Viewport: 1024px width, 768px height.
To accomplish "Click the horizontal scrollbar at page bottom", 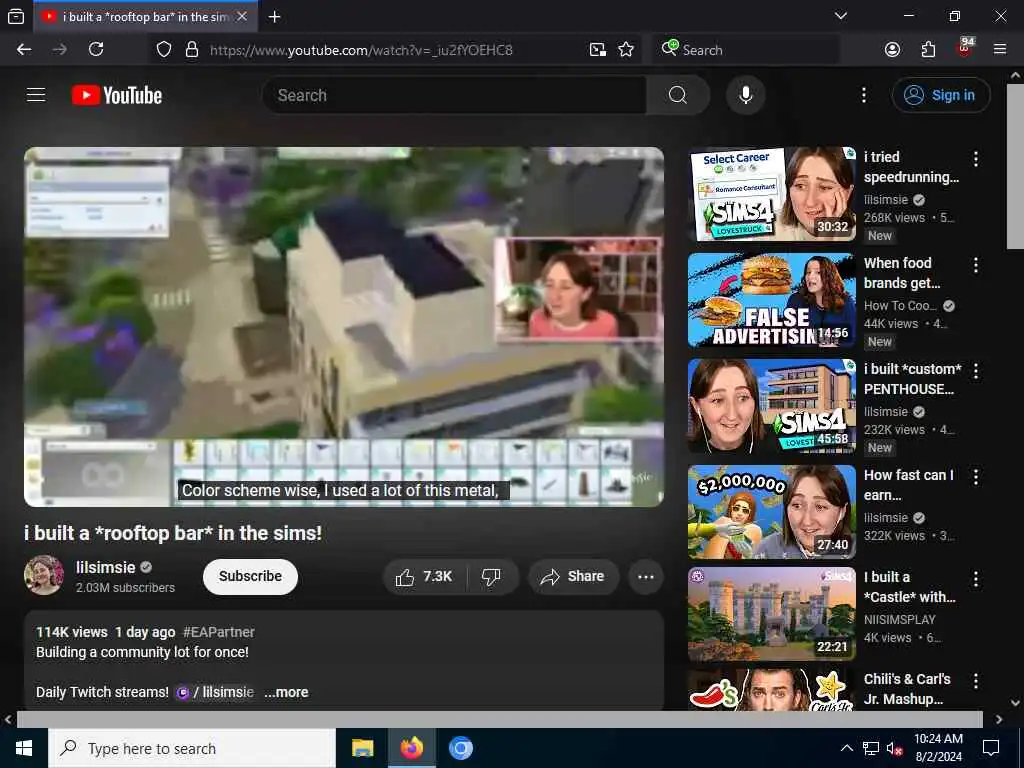I will click(x=500, y=719).
